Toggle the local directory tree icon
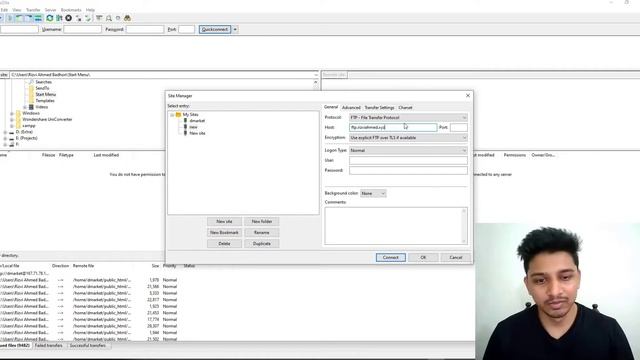The height and width of the screenshot is (360, 640). click(x=19, y=18)
